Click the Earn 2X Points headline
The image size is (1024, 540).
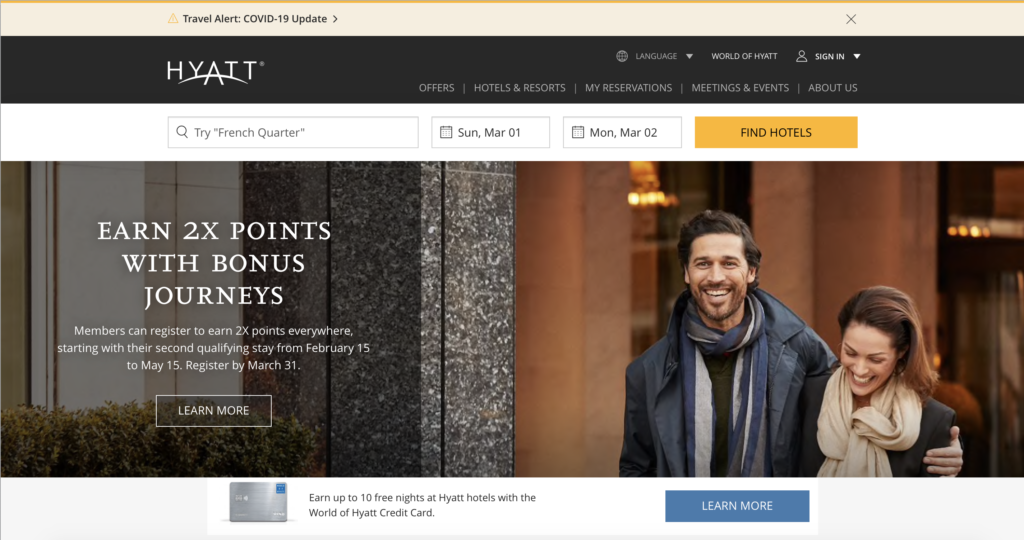click(x=214, y=263)
